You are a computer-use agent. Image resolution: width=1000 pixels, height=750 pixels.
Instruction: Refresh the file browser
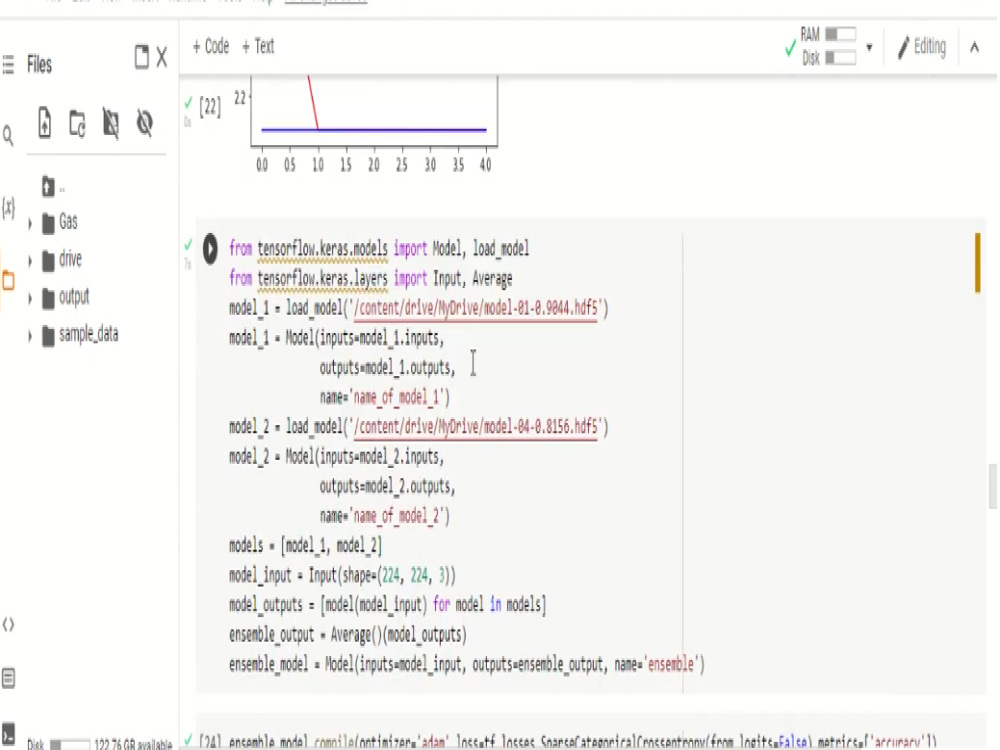coord(77,124)
